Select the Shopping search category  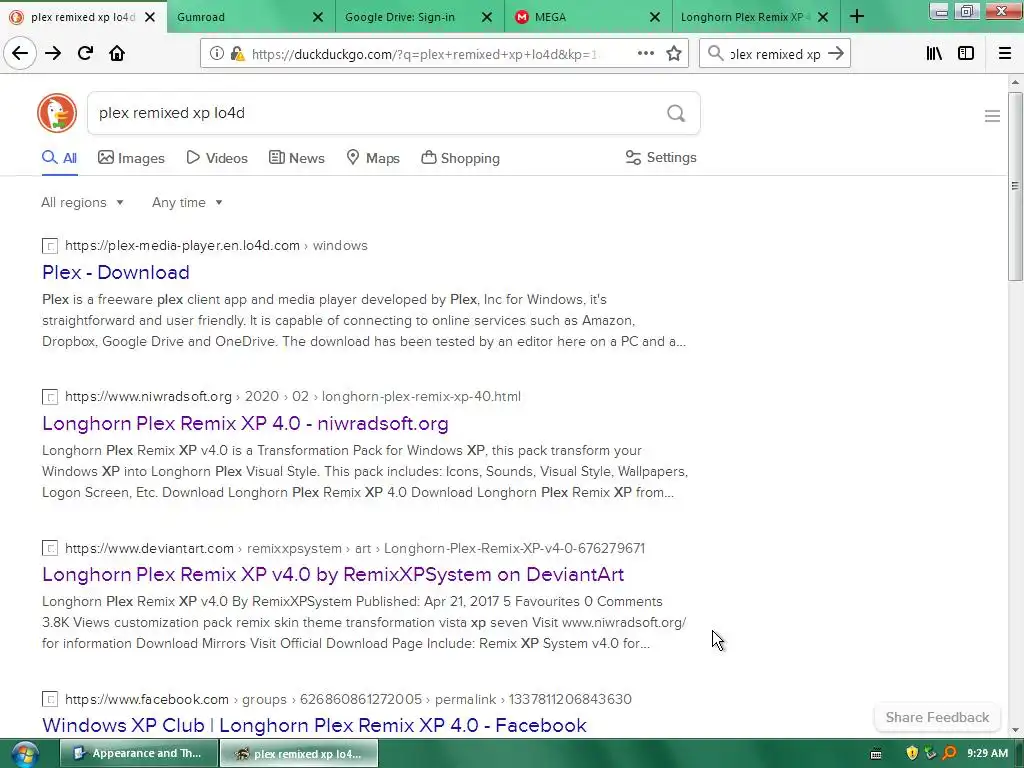point(460,158)
